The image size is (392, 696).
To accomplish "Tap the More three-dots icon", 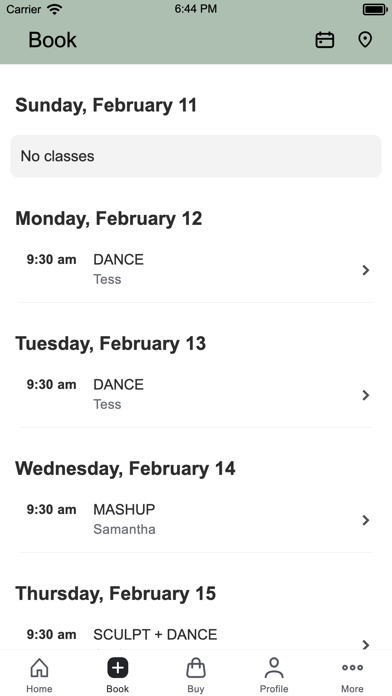I will 352,667.
